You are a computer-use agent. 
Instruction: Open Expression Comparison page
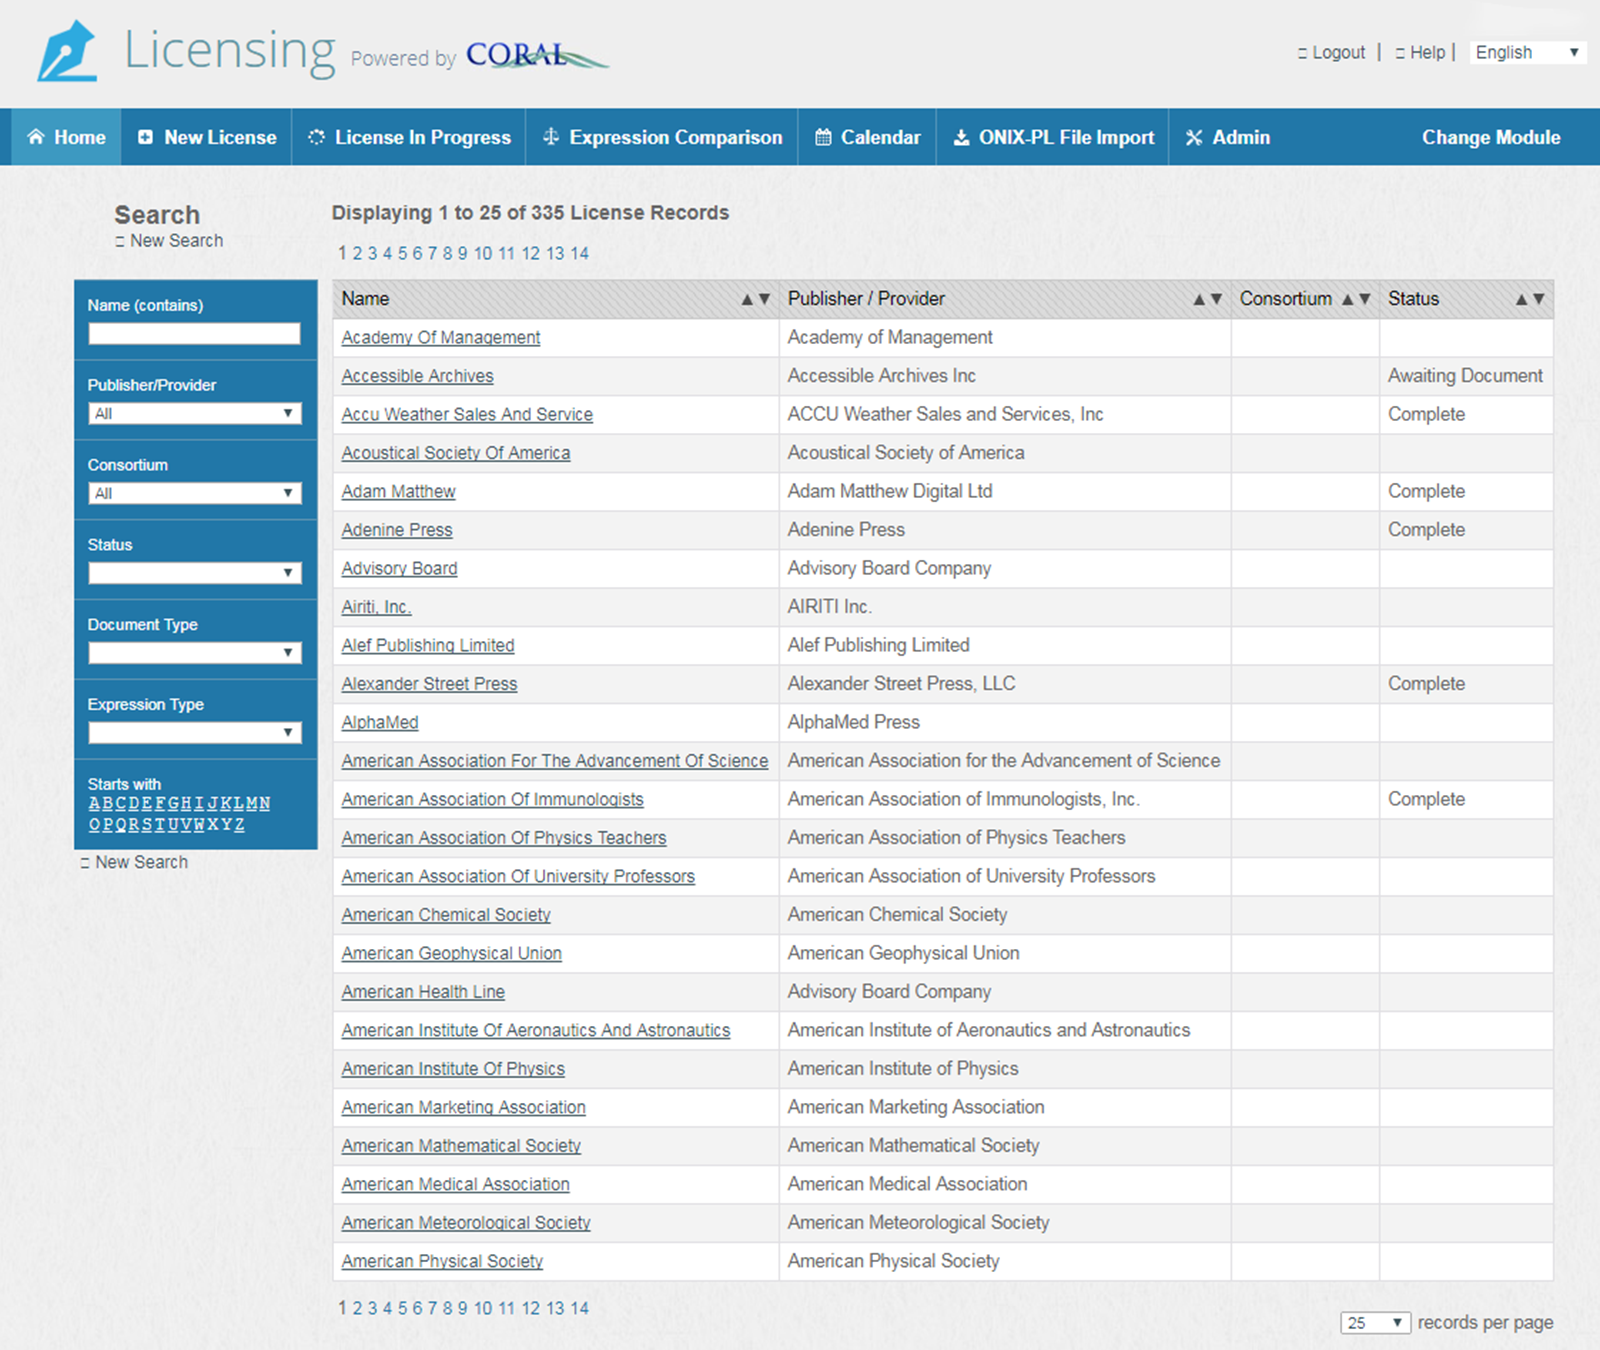pos(662,137)
